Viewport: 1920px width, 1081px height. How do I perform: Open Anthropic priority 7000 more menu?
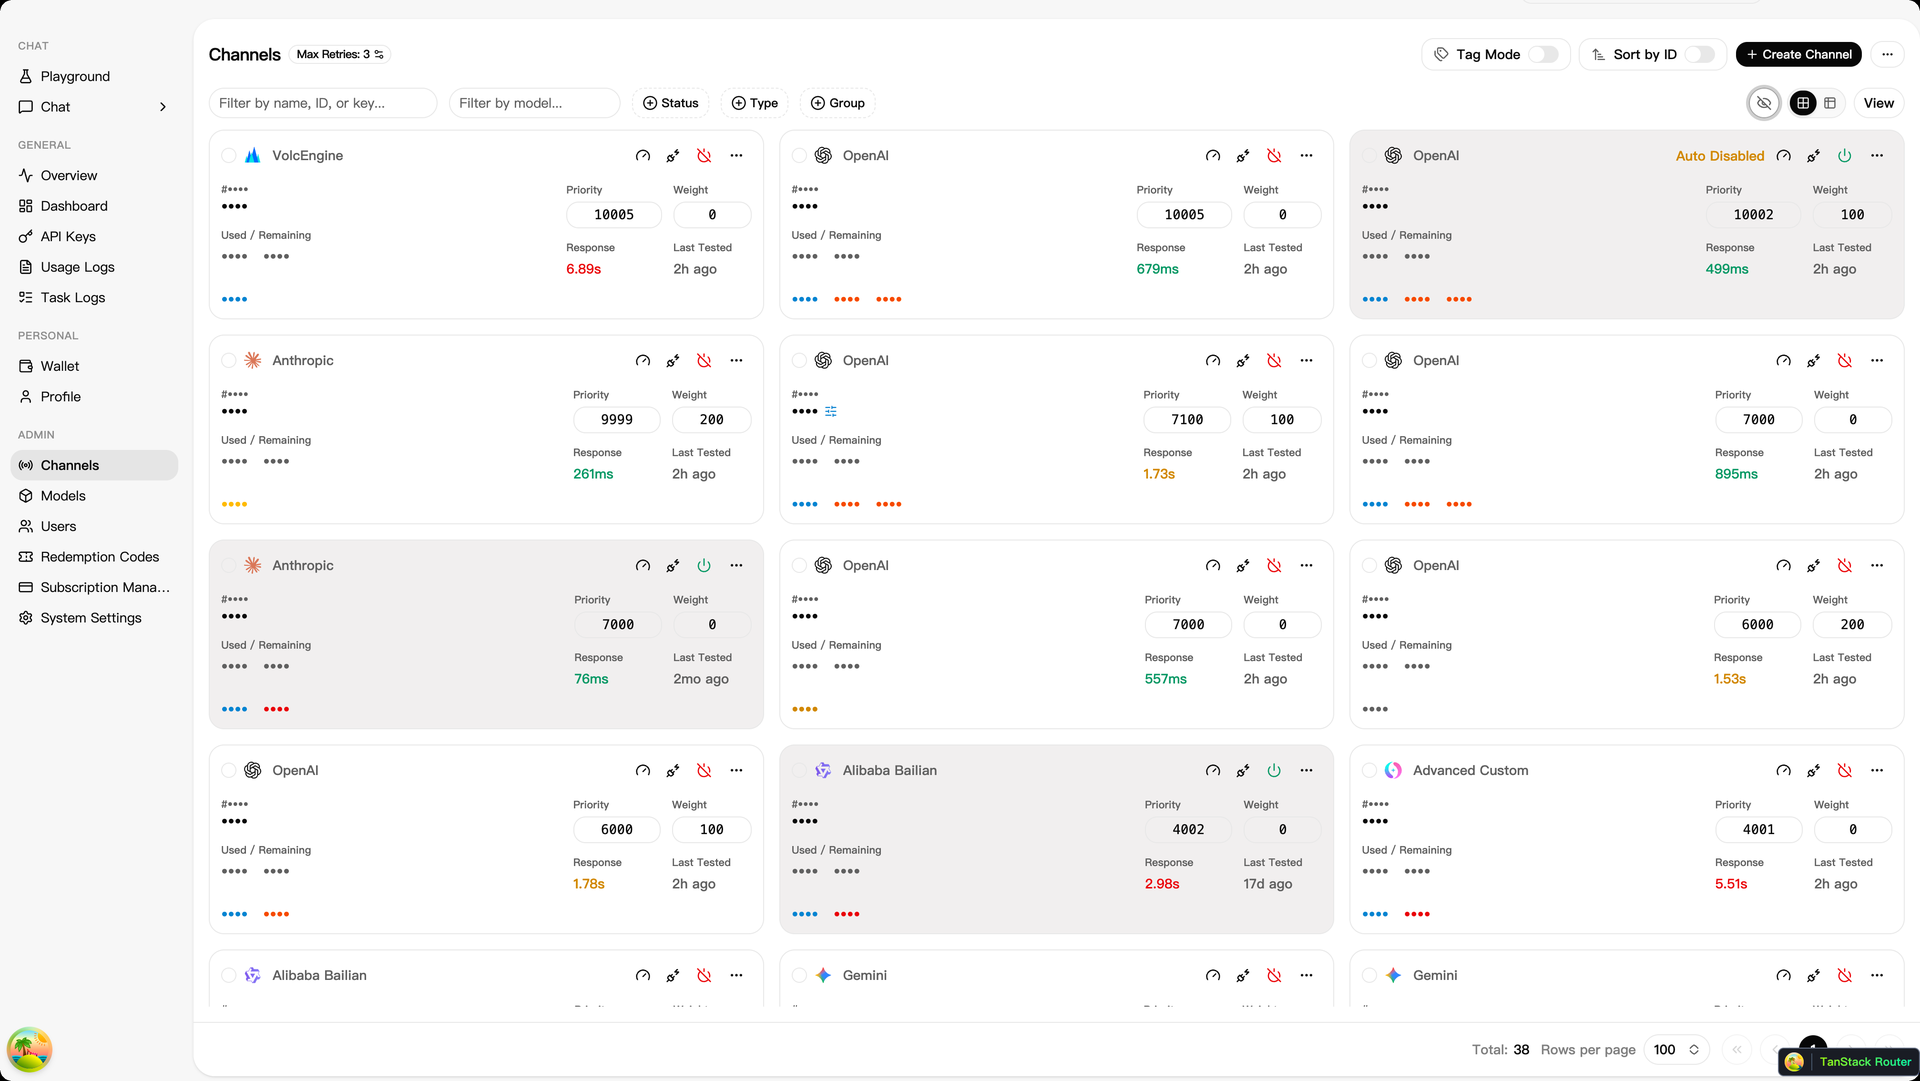[736, 566]
